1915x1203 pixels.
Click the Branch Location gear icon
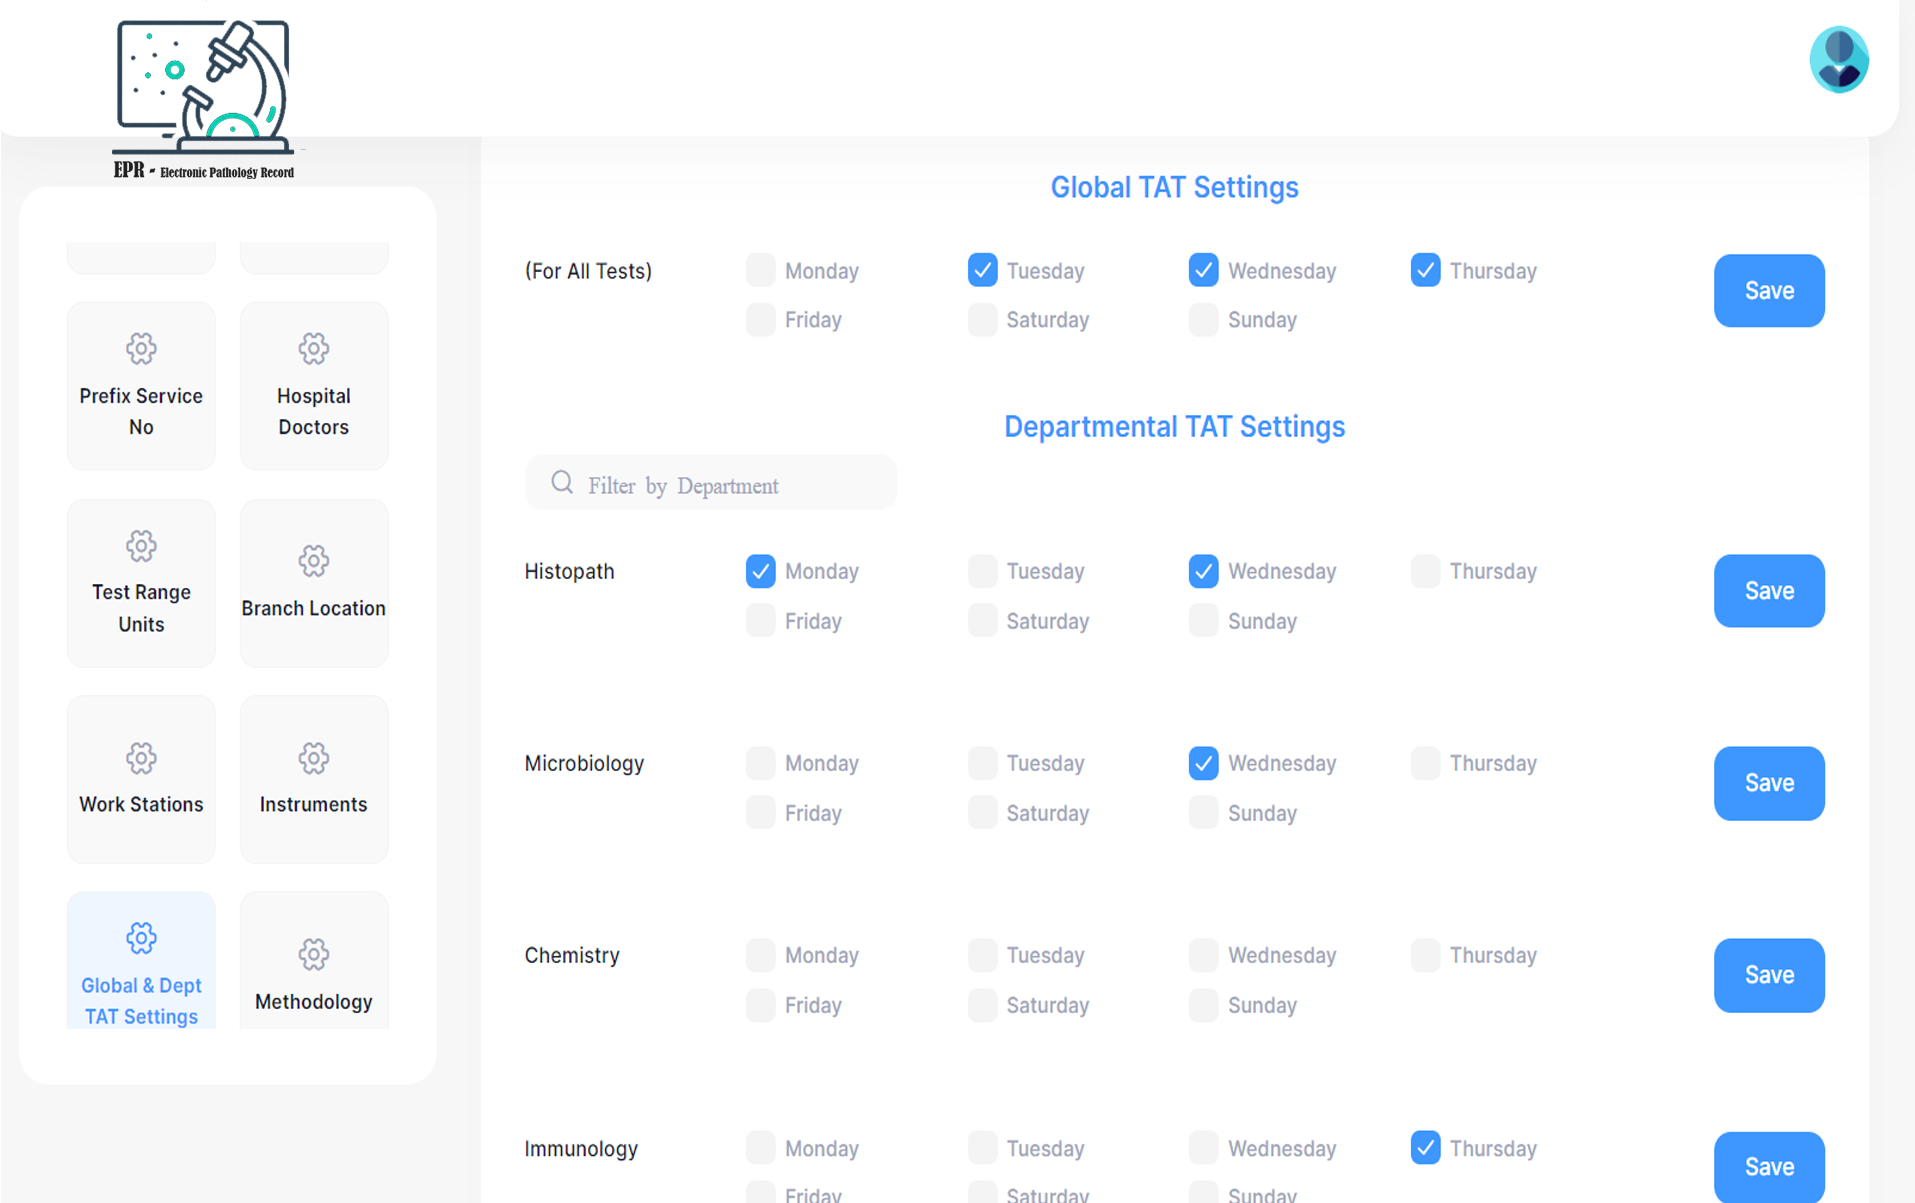pos(314,561)
